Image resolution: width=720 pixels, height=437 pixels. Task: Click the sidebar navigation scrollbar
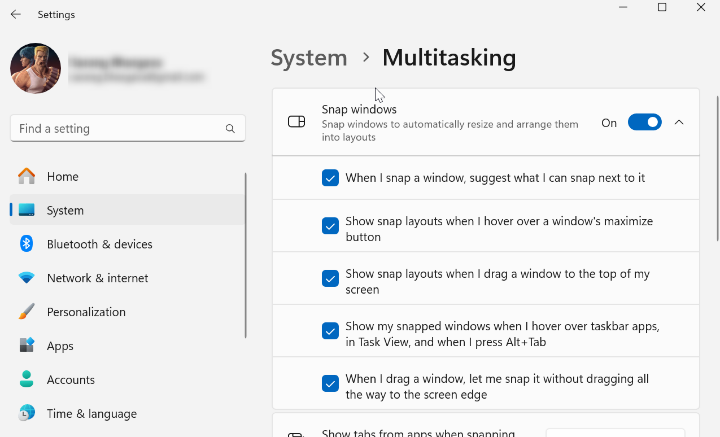click(x=246, y=255)
